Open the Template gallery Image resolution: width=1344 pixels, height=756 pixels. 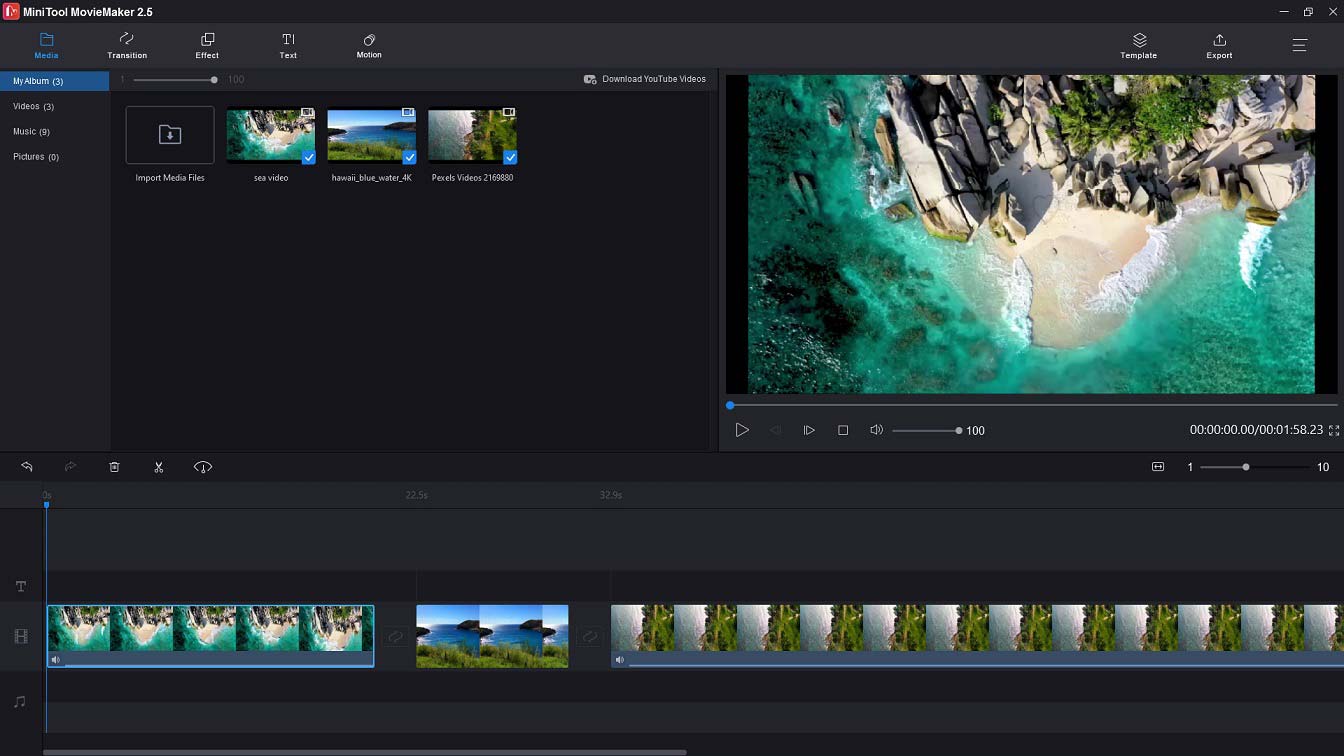pyautogui.click(x=1138, y=45)
